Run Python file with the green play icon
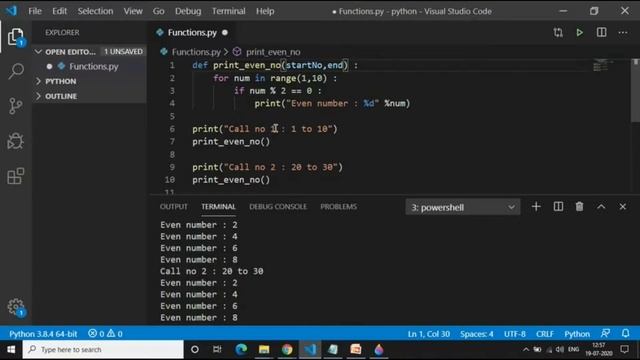640x360 pixels. [x=579, y=33]
